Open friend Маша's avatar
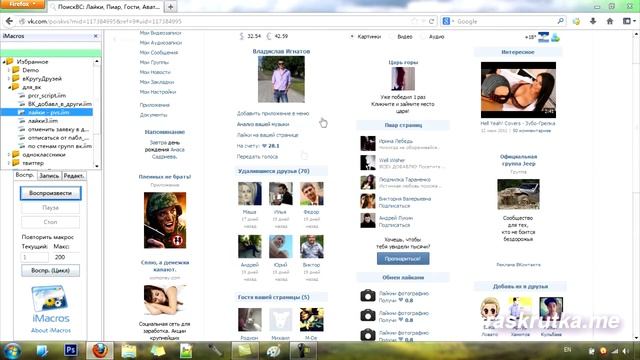Image resolution: width=640 pixels, height=360 pixels. [x=250, y=193]
